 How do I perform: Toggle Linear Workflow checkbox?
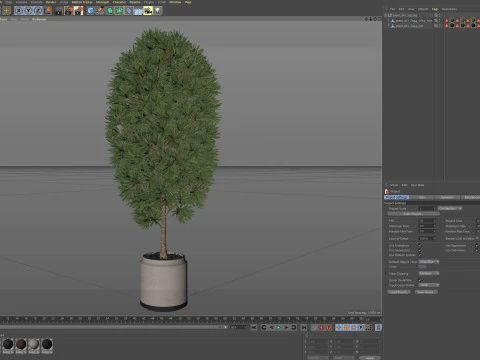coord(420,280)
